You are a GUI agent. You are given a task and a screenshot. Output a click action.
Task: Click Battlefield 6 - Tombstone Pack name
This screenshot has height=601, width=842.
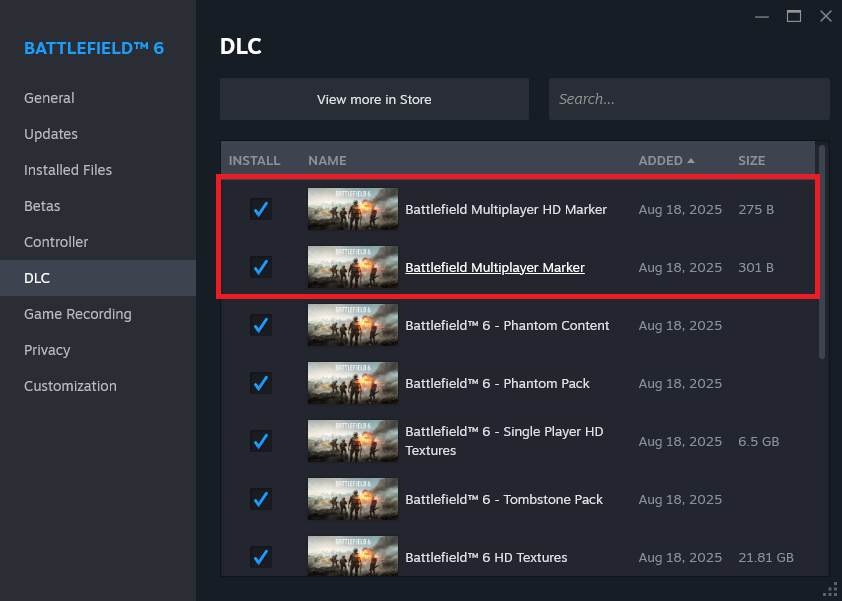pos(504,499)
